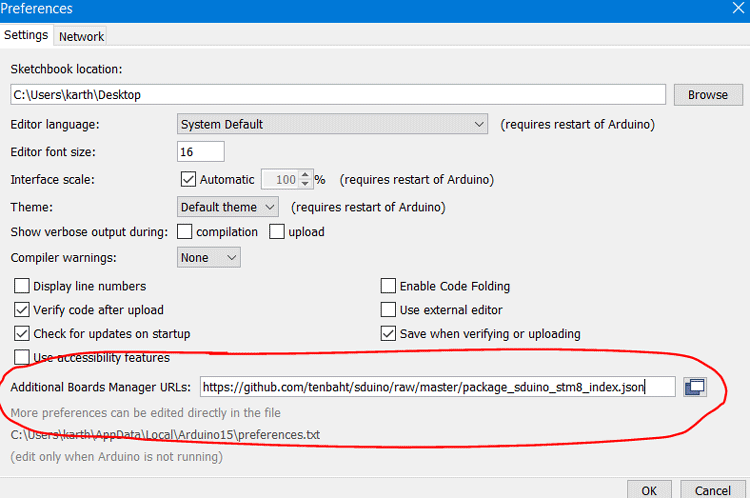Image resolution: width=750 pixels, height=498 pixels.
Task: Enable Code Folding checkbox
Action: (389, 286)
